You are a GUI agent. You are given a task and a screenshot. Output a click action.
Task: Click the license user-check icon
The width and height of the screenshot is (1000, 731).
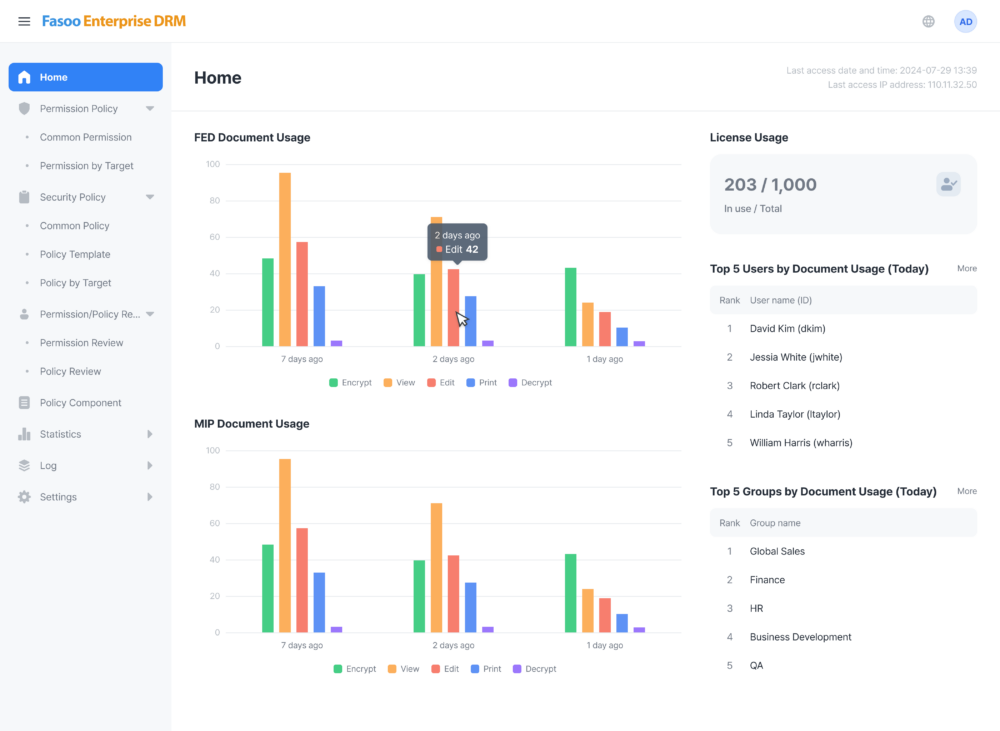(x=948, y=184)
